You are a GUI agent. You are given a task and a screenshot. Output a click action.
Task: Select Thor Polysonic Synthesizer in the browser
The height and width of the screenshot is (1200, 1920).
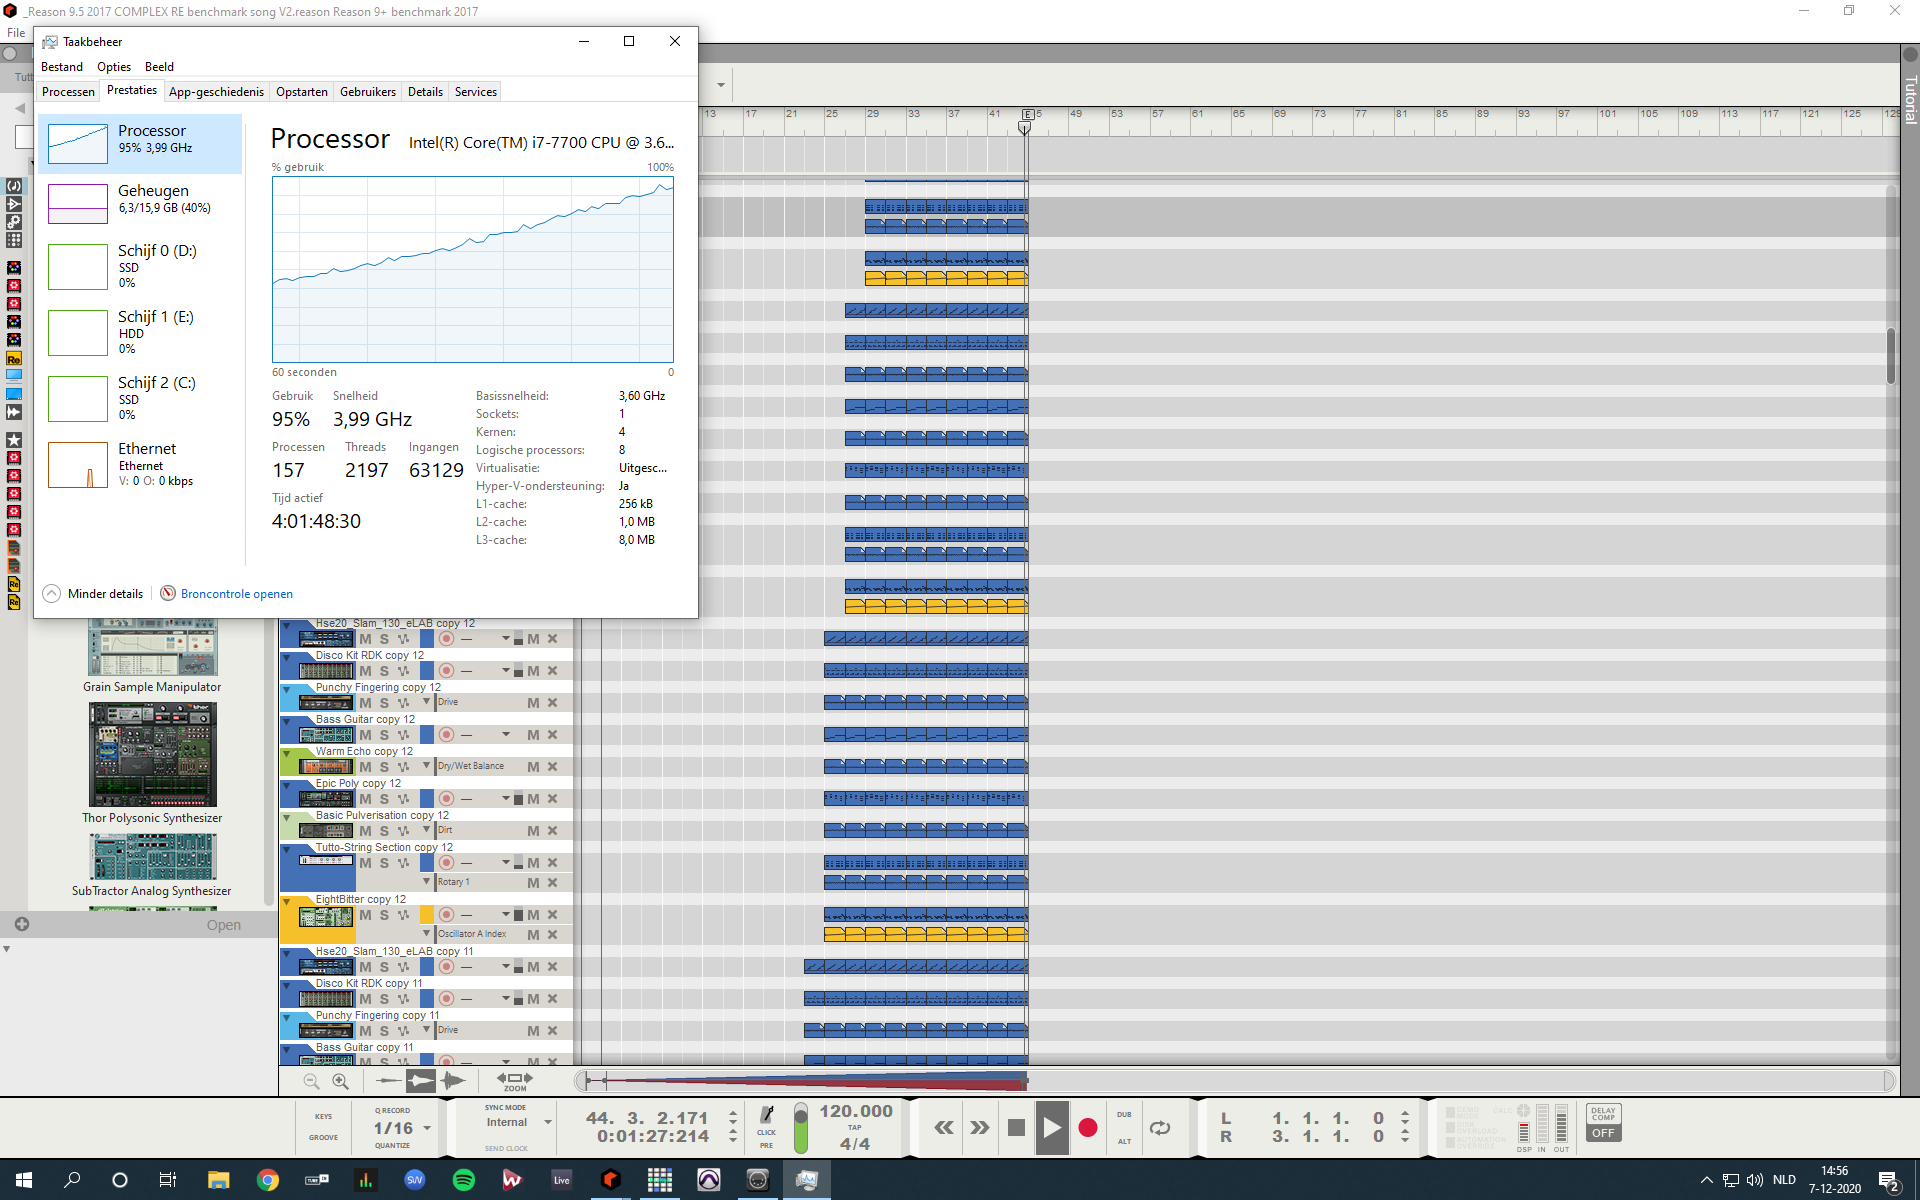coord(152,763)
